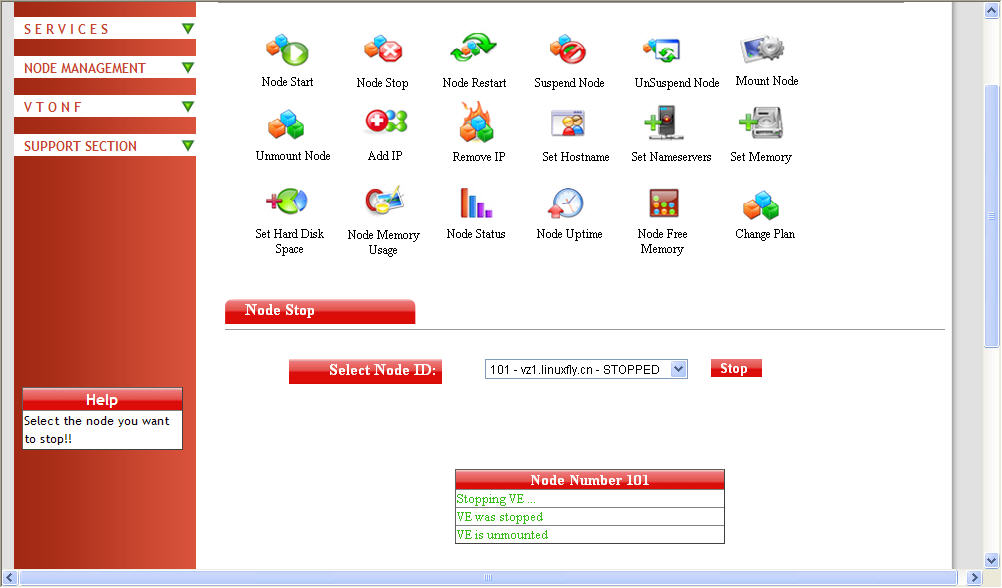Click the Set Nameservers icon

[663, 125]
